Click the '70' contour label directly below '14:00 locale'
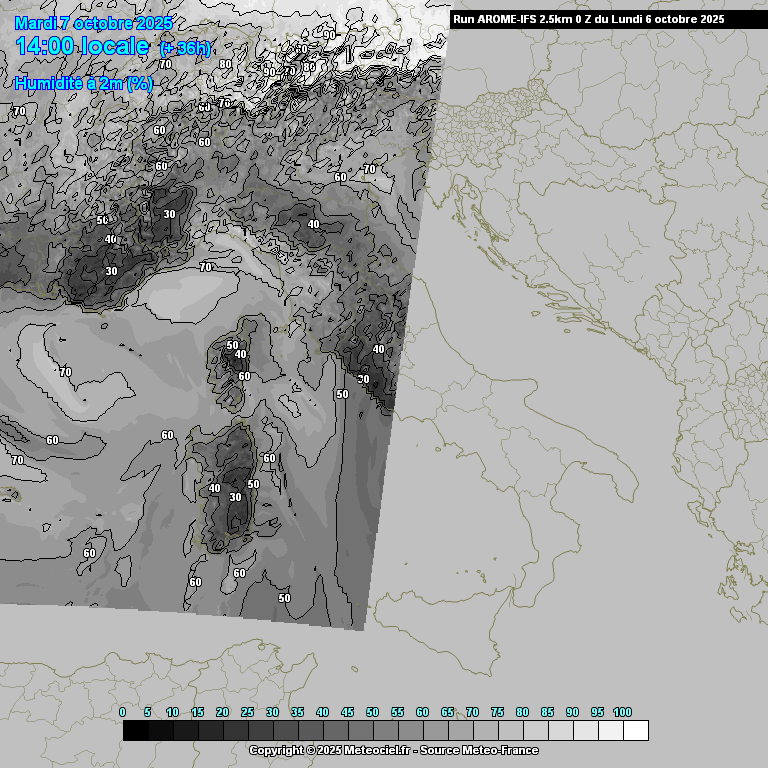Viewport: 768px width, 768px height. click(165, 64)
